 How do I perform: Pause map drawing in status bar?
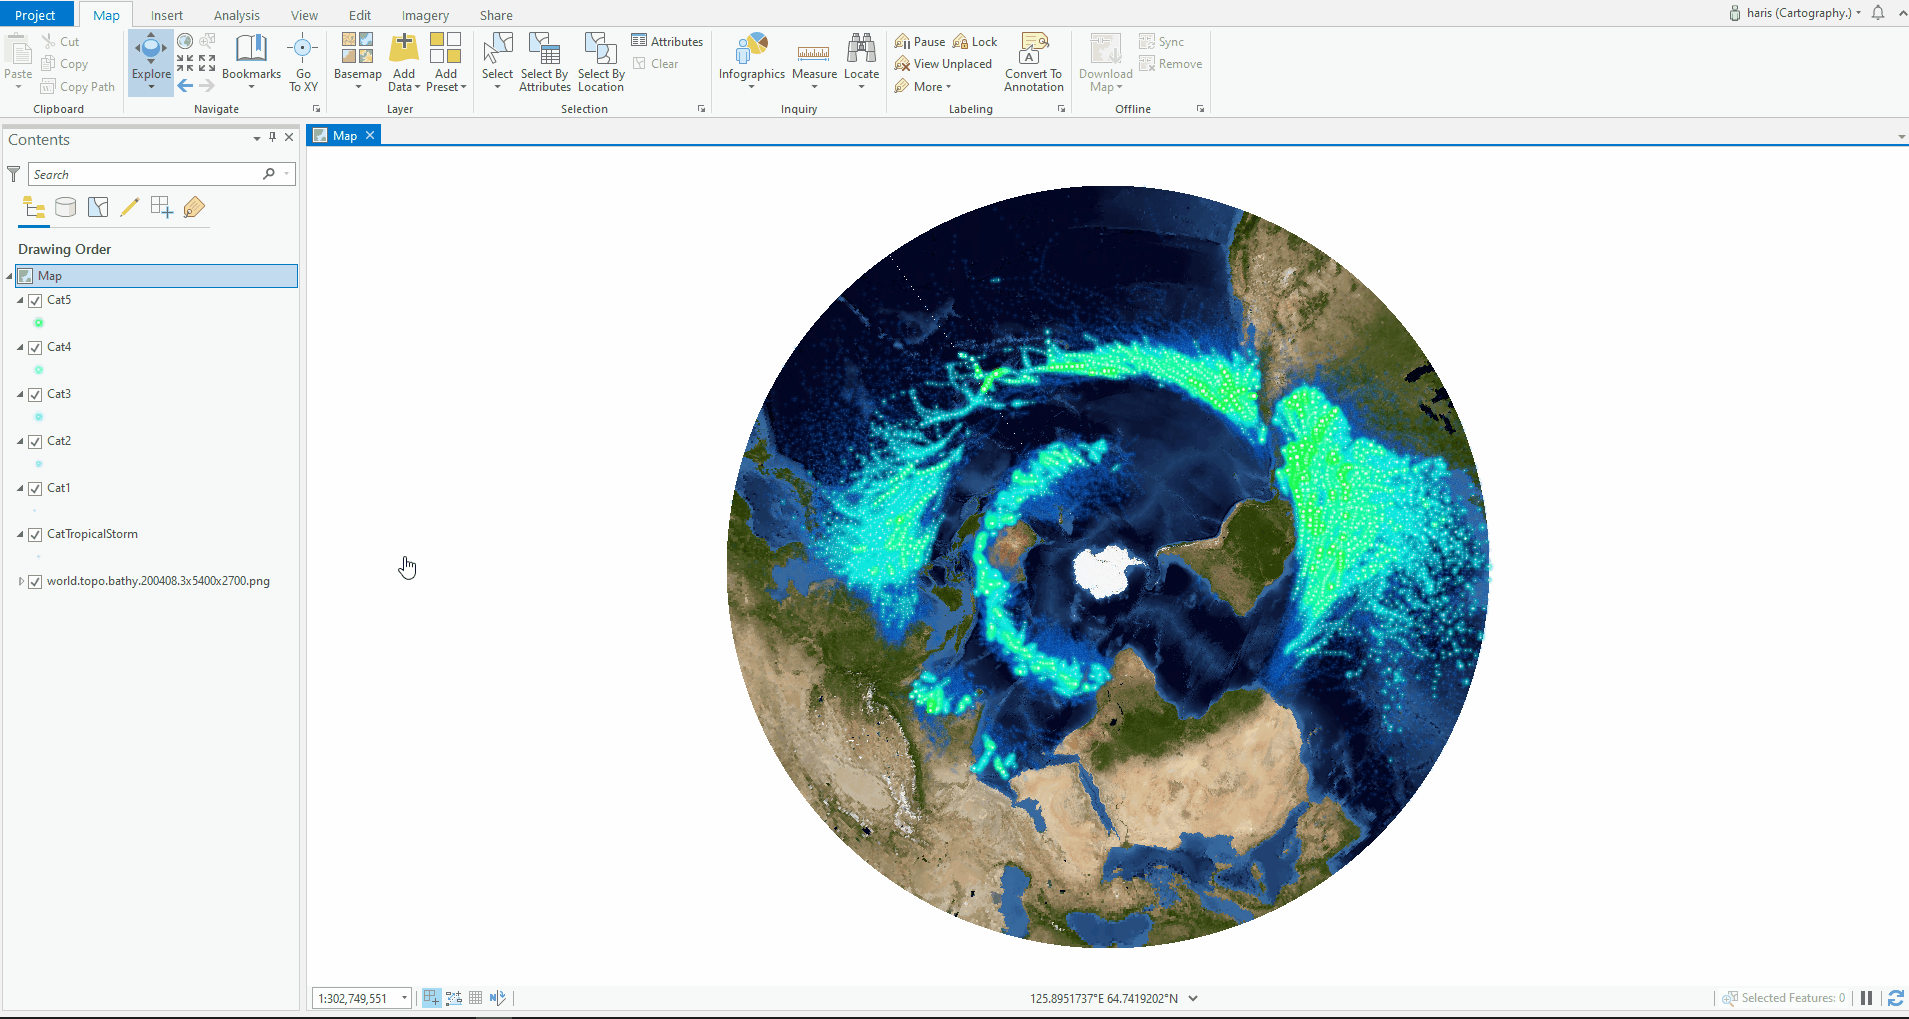pos(1866,998)
